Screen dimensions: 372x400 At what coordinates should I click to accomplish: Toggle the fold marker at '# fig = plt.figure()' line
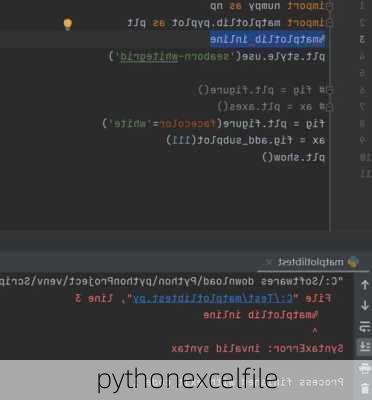330,90
